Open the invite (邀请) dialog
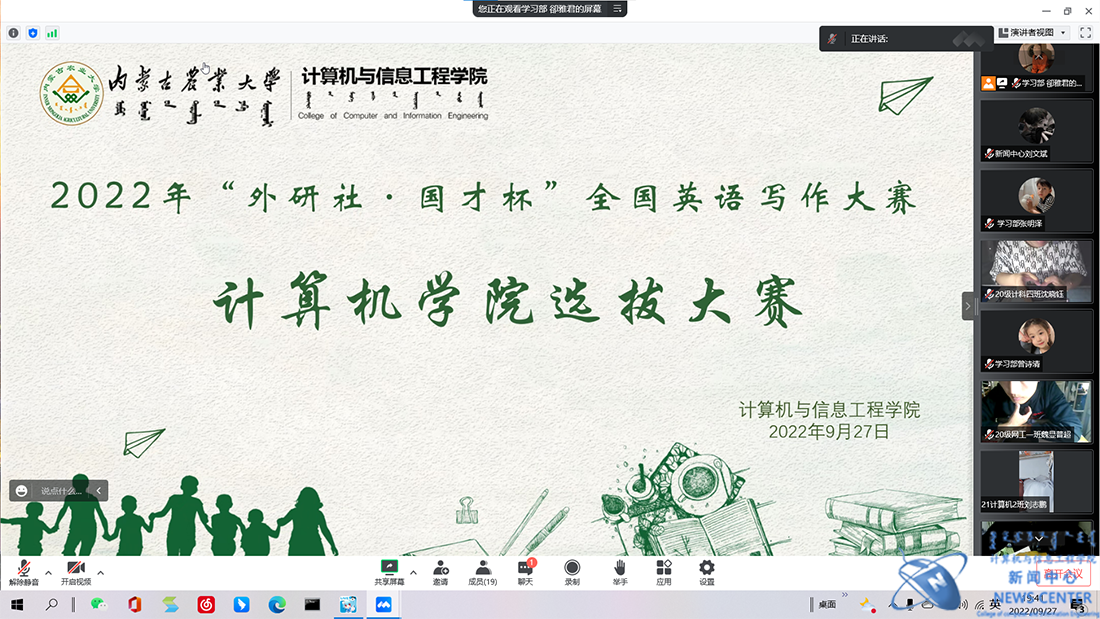The image size is (1100, 619). pyautogui.click(x=440, y=572)
